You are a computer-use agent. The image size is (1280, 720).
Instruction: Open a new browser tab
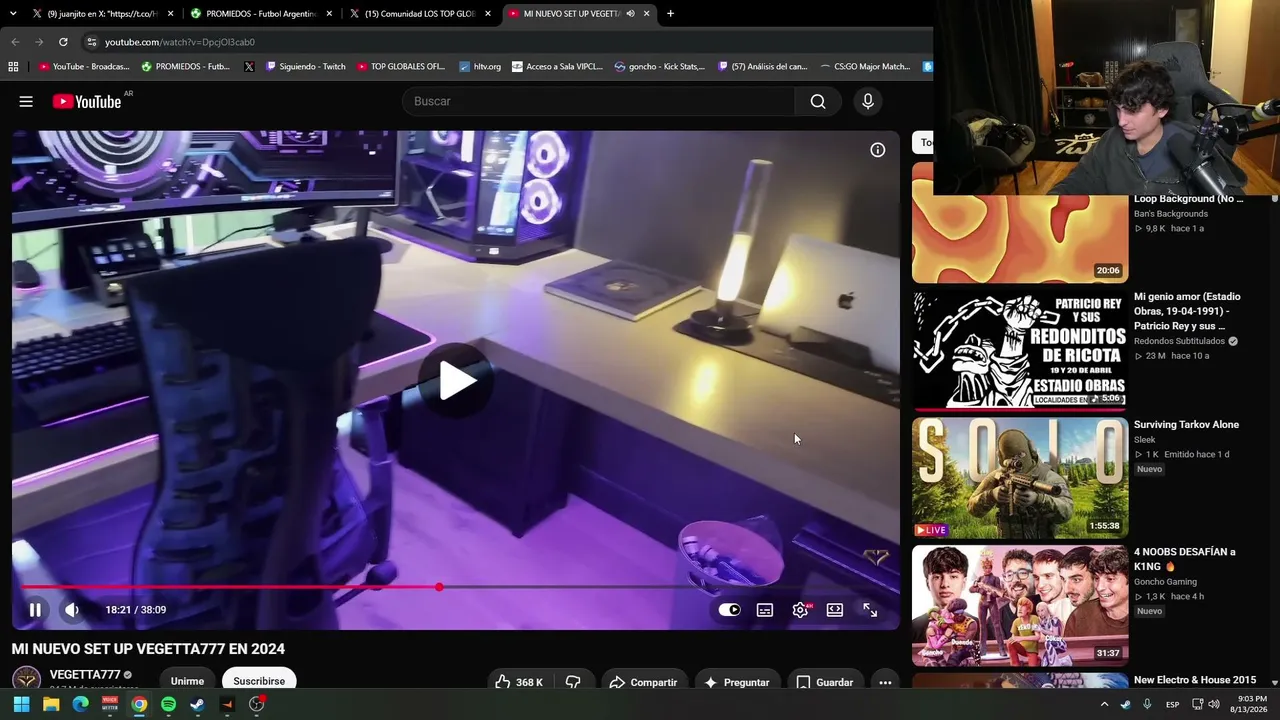[x=670, y=14]
